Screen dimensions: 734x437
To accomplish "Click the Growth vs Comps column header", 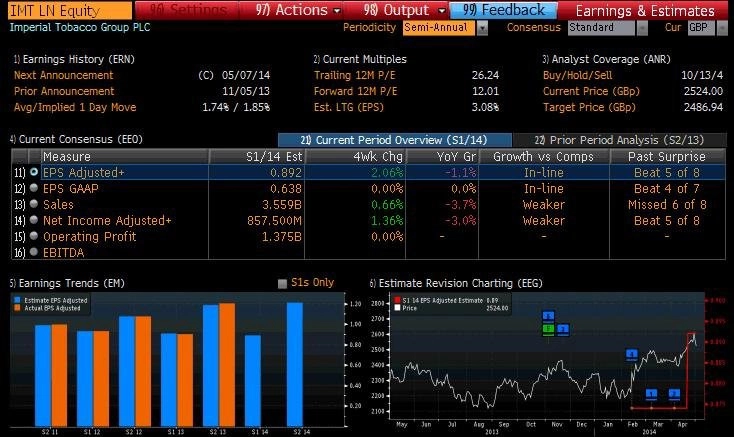I will pyautogui.click(x=544, y=156).
